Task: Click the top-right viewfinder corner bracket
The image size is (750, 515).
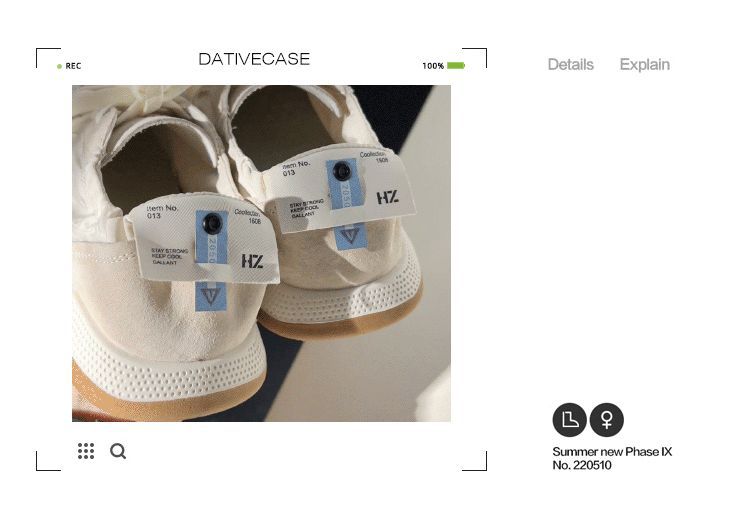Action: [474, 57]
